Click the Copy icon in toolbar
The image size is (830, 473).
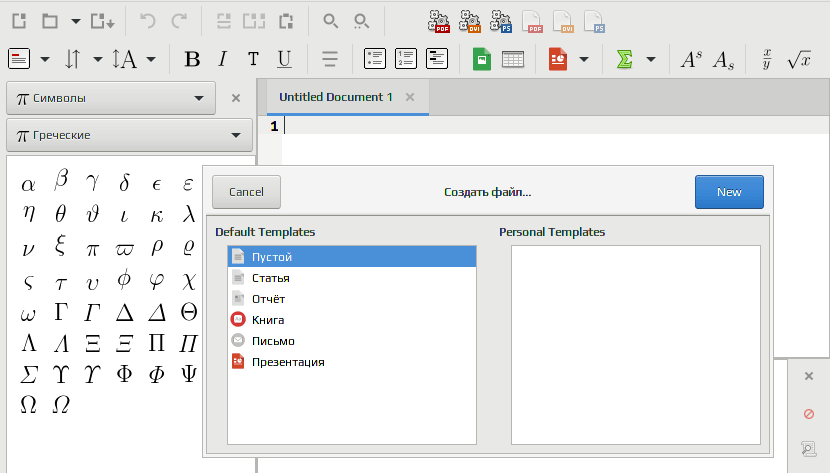[x=254, y=21]
